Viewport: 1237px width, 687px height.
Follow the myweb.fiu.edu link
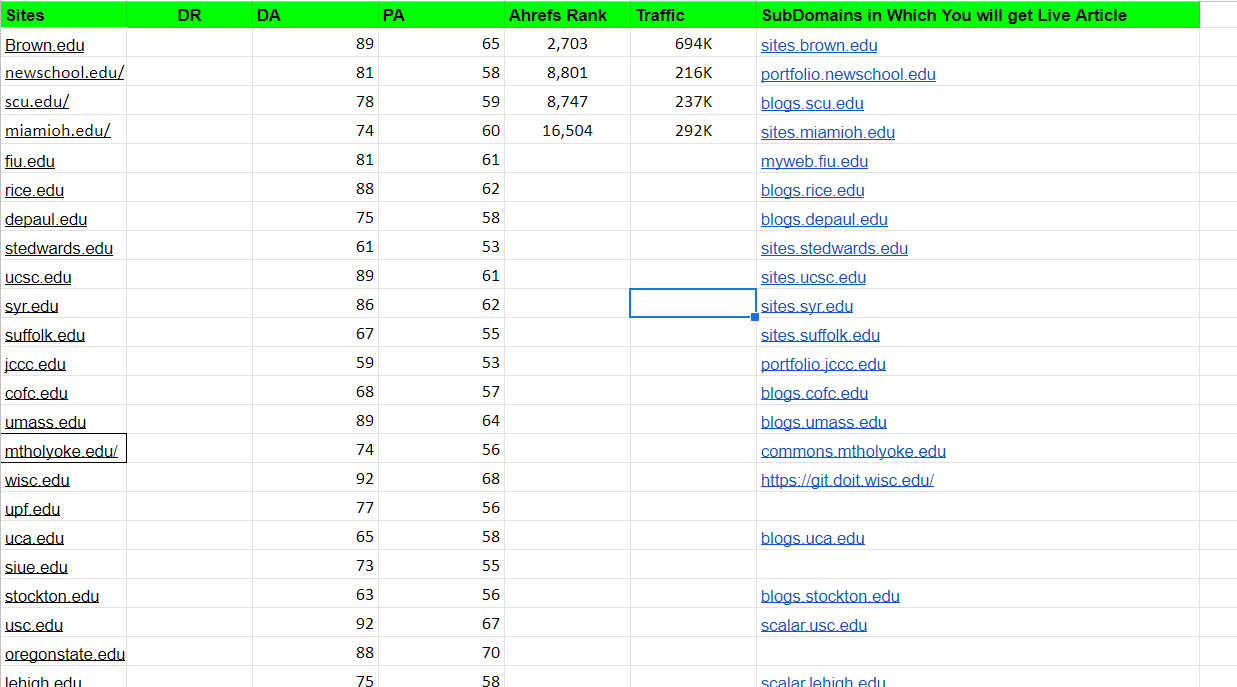click(814, 161)
